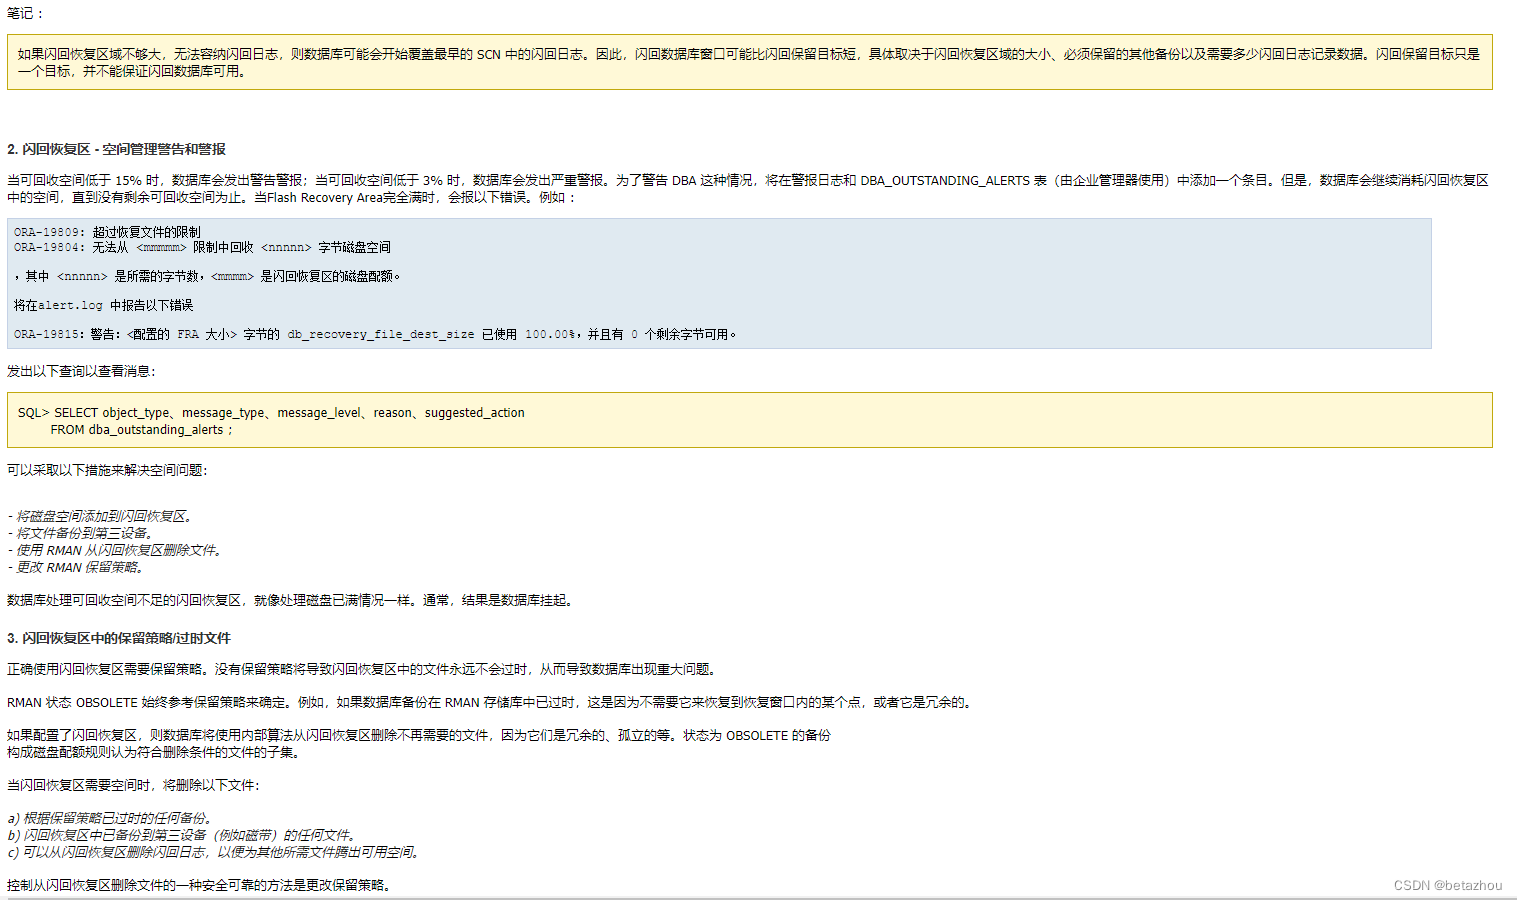Click the line starting 'ORA-19815: 警告'

(375, 334)
